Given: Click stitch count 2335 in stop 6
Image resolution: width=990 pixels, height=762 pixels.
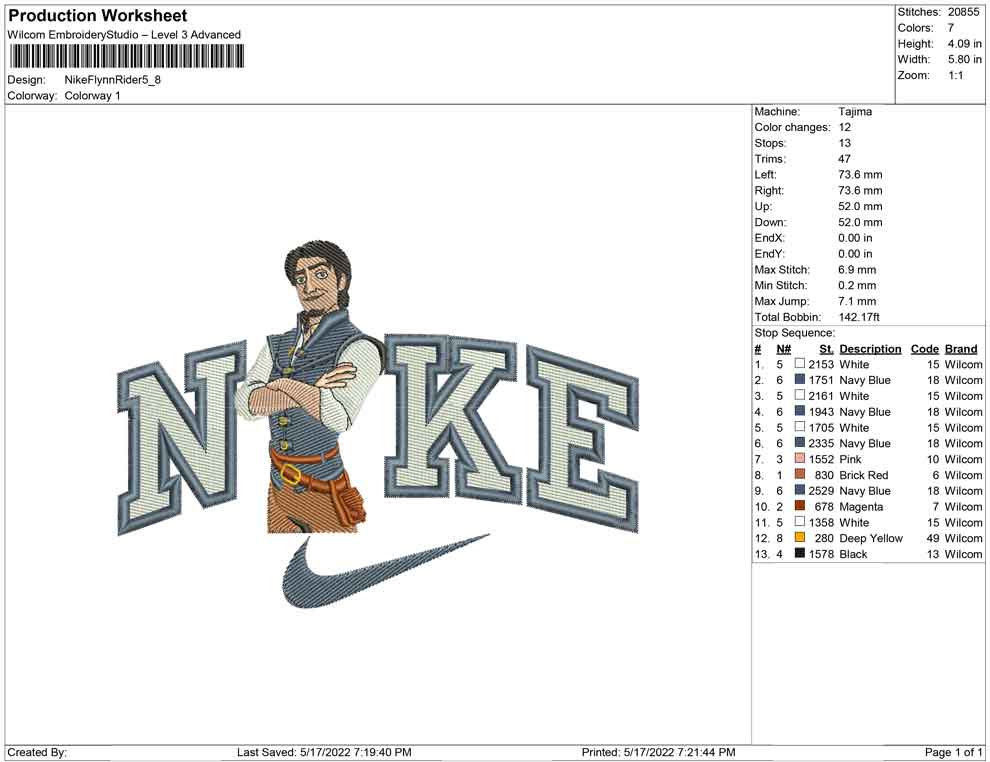Looking at the screenshot, I should point(821,443).
